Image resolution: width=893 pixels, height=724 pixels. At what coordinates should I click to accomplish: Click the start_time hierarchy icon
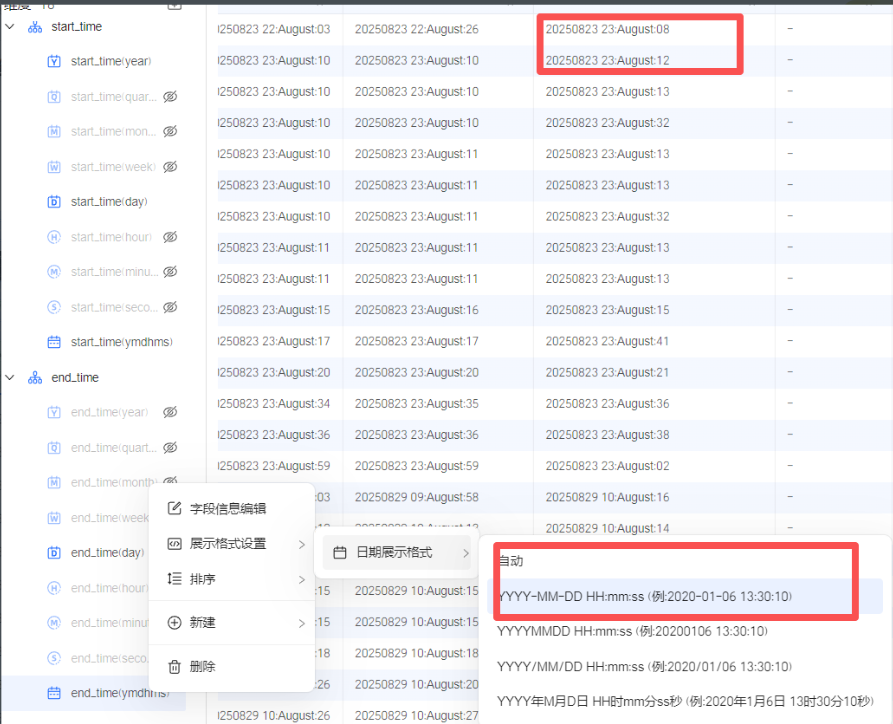click(x=35, y=27)
